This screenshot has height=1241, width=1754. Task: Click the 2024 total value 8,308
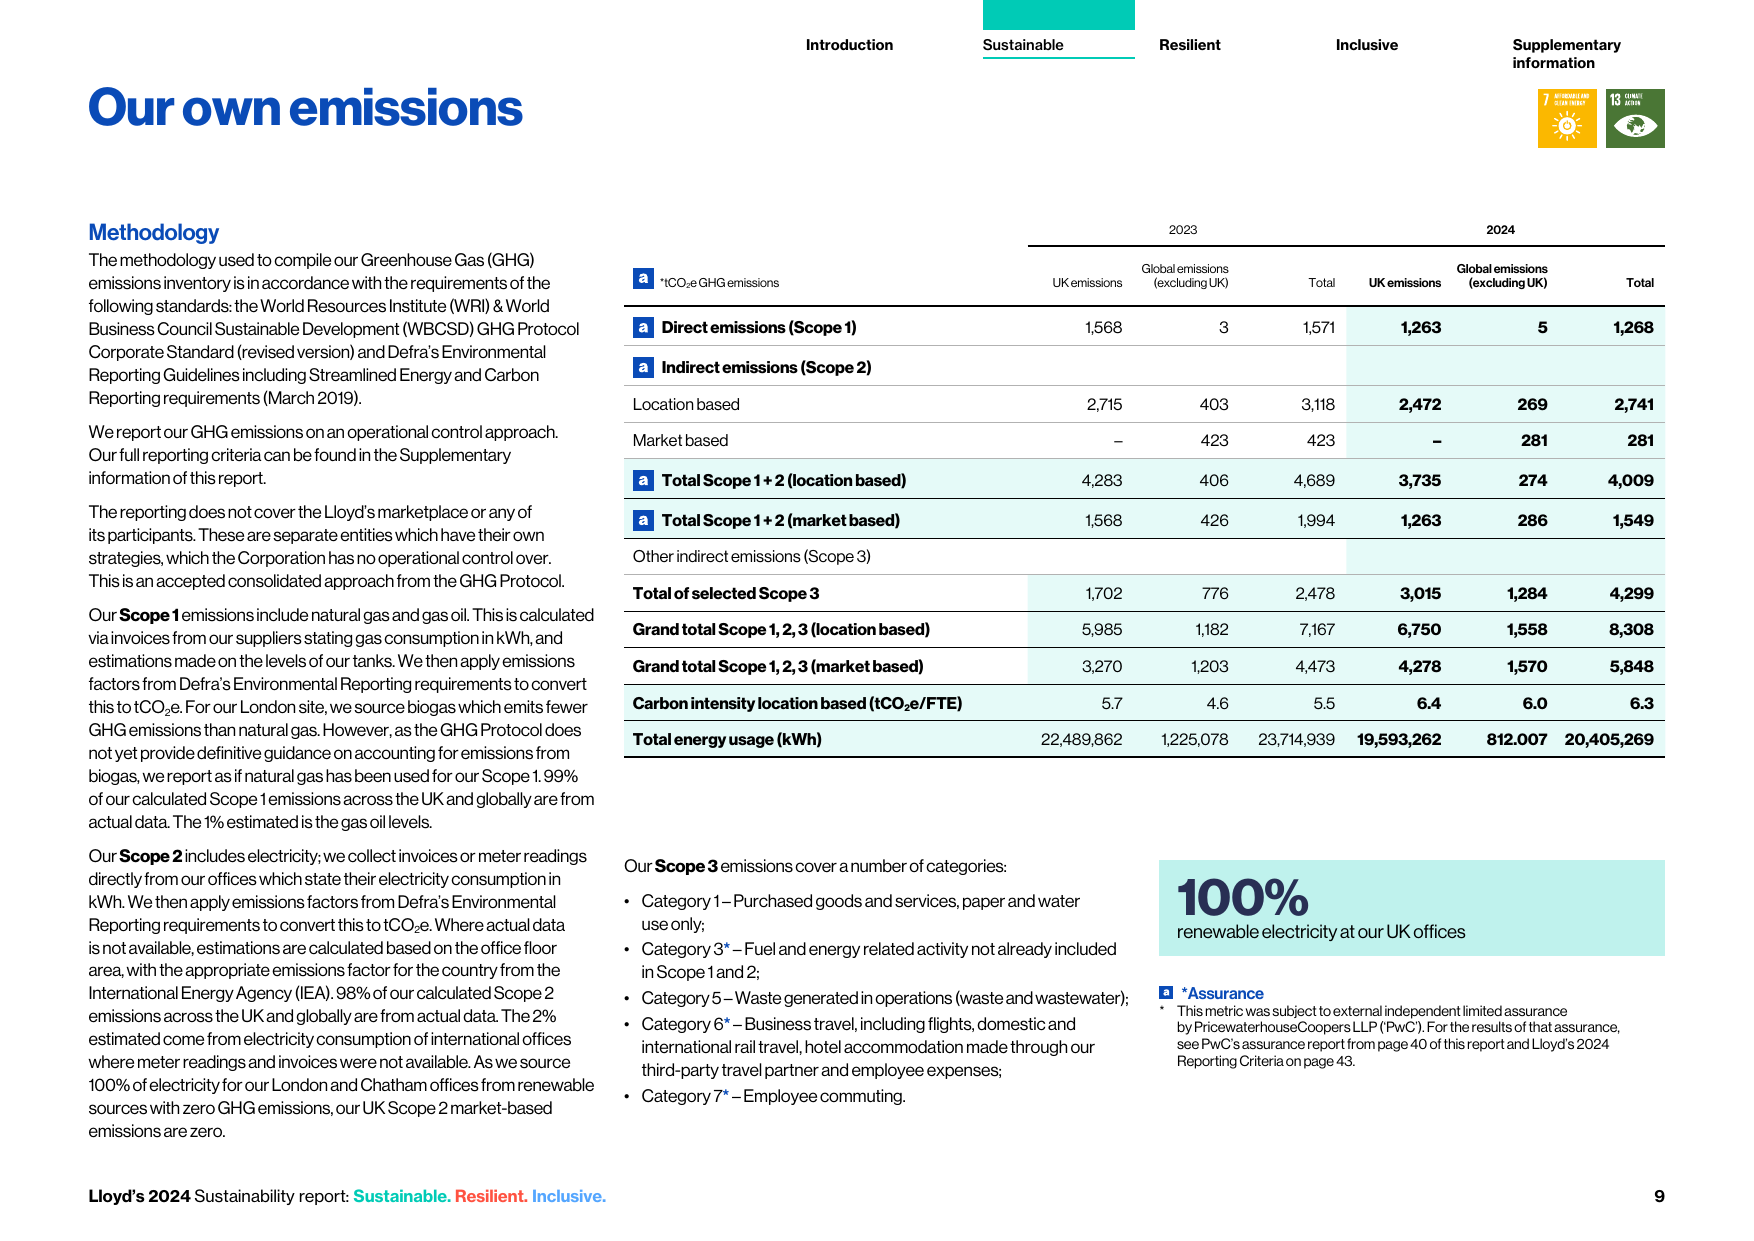(1631, 629)
